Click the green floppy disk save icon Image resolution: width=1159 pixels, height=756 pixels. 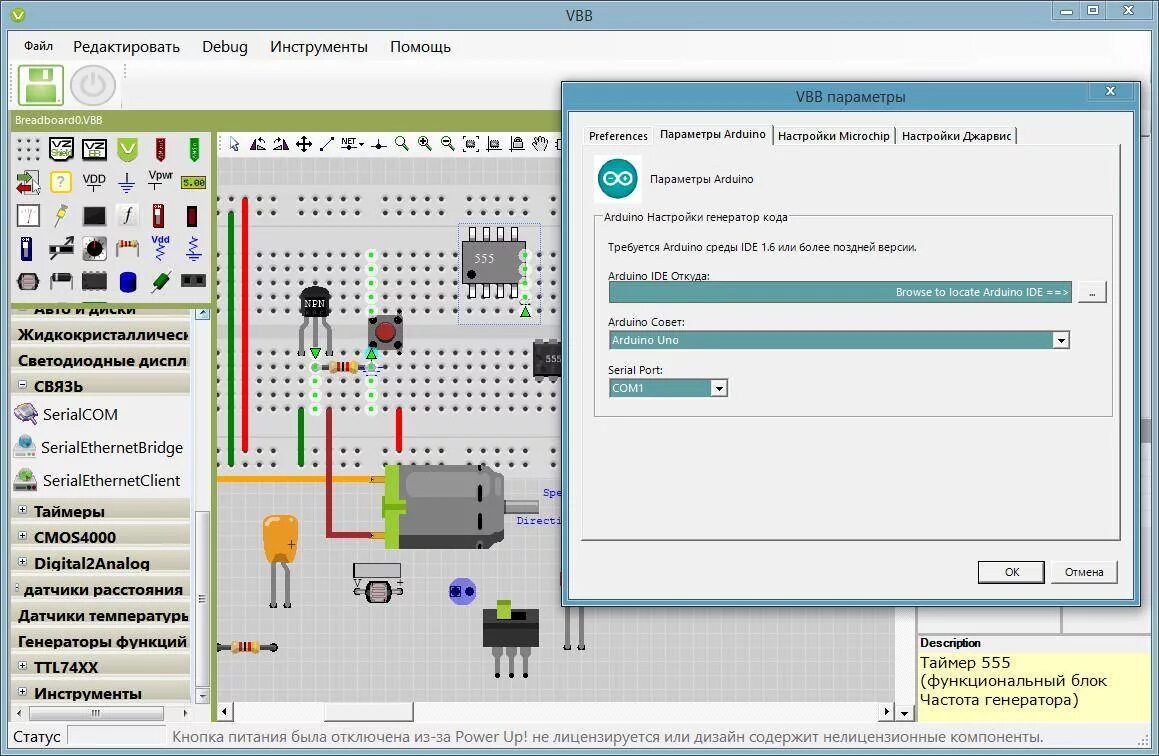coord(41,85)
